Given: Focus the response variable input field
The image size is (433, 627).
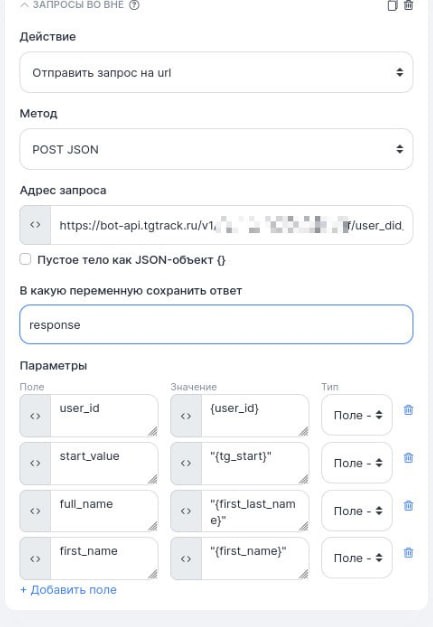Looking at the screenshot, I should coord(216,324).
